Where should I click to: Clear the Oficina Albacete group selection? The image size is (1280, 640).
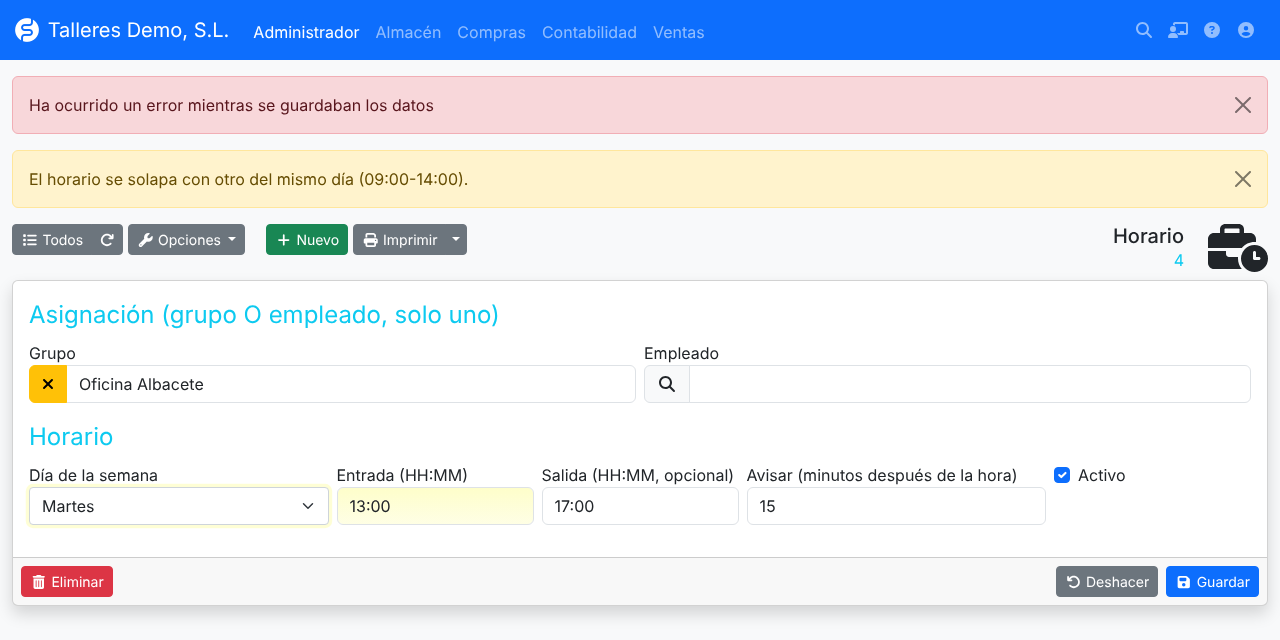pos(48,384)
